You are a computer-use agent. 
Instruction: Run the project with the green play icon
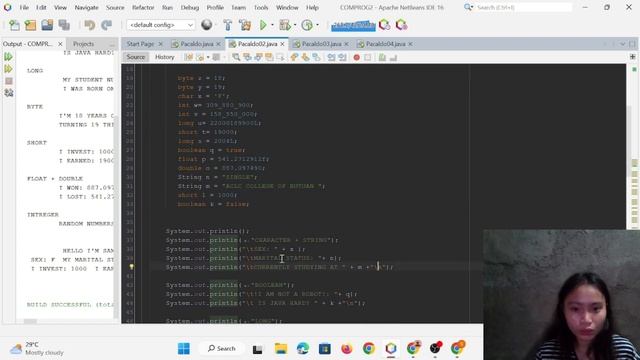pos(263,25)
